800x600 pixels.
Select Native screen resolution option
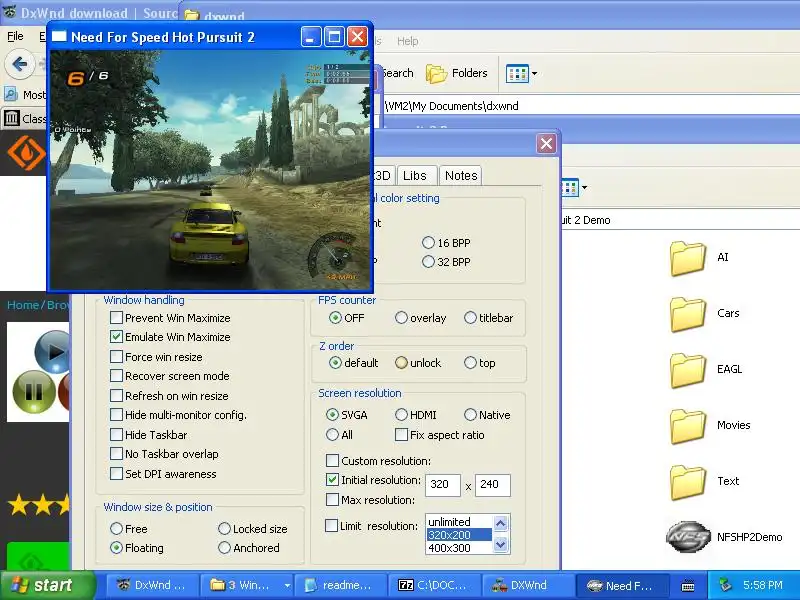click(470, 415)
